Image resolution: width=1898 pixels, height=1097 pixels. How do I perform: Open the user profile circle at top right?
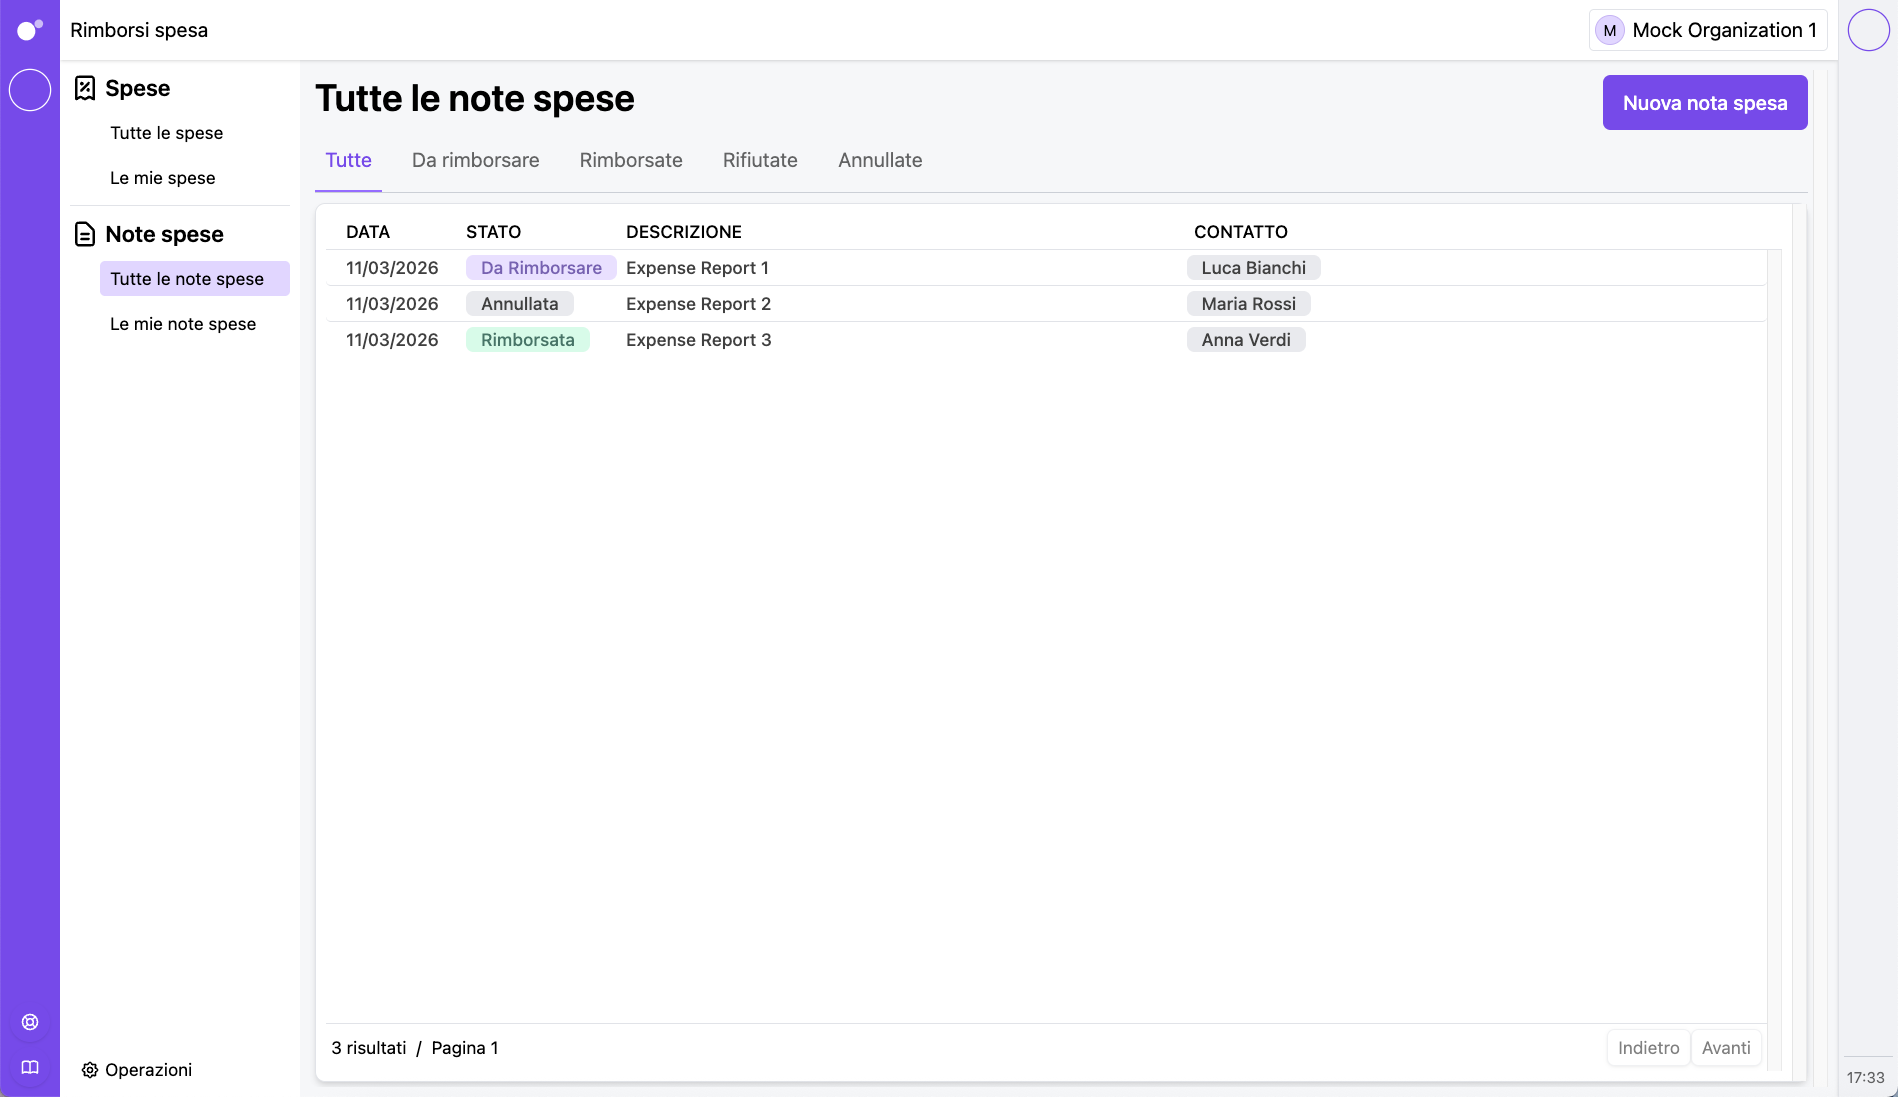1868,29
